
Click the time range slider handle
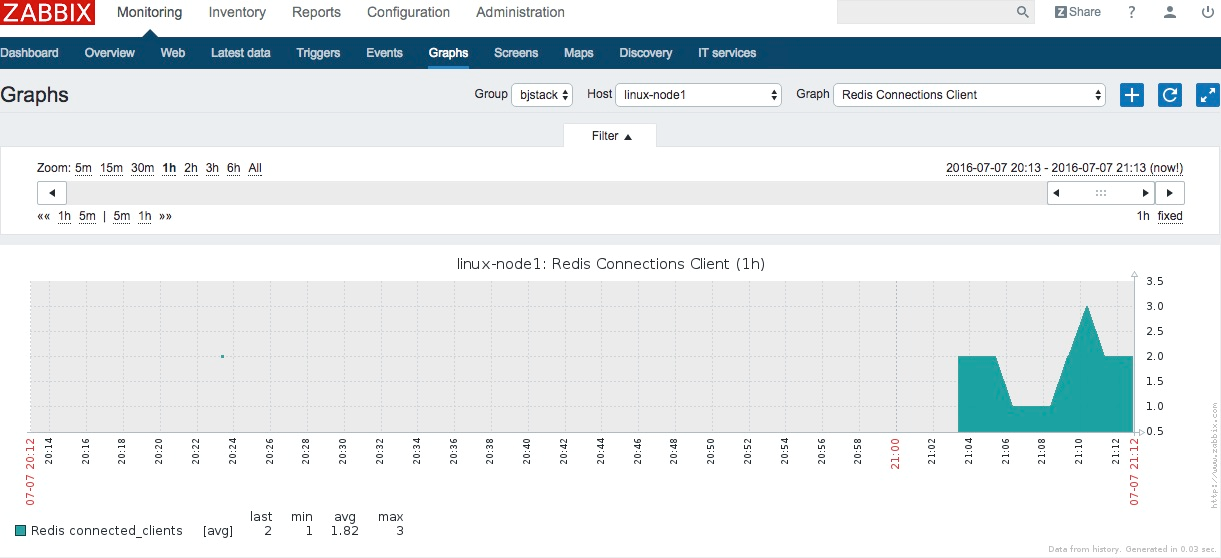pyautogui.click(x=1101, y=193)
